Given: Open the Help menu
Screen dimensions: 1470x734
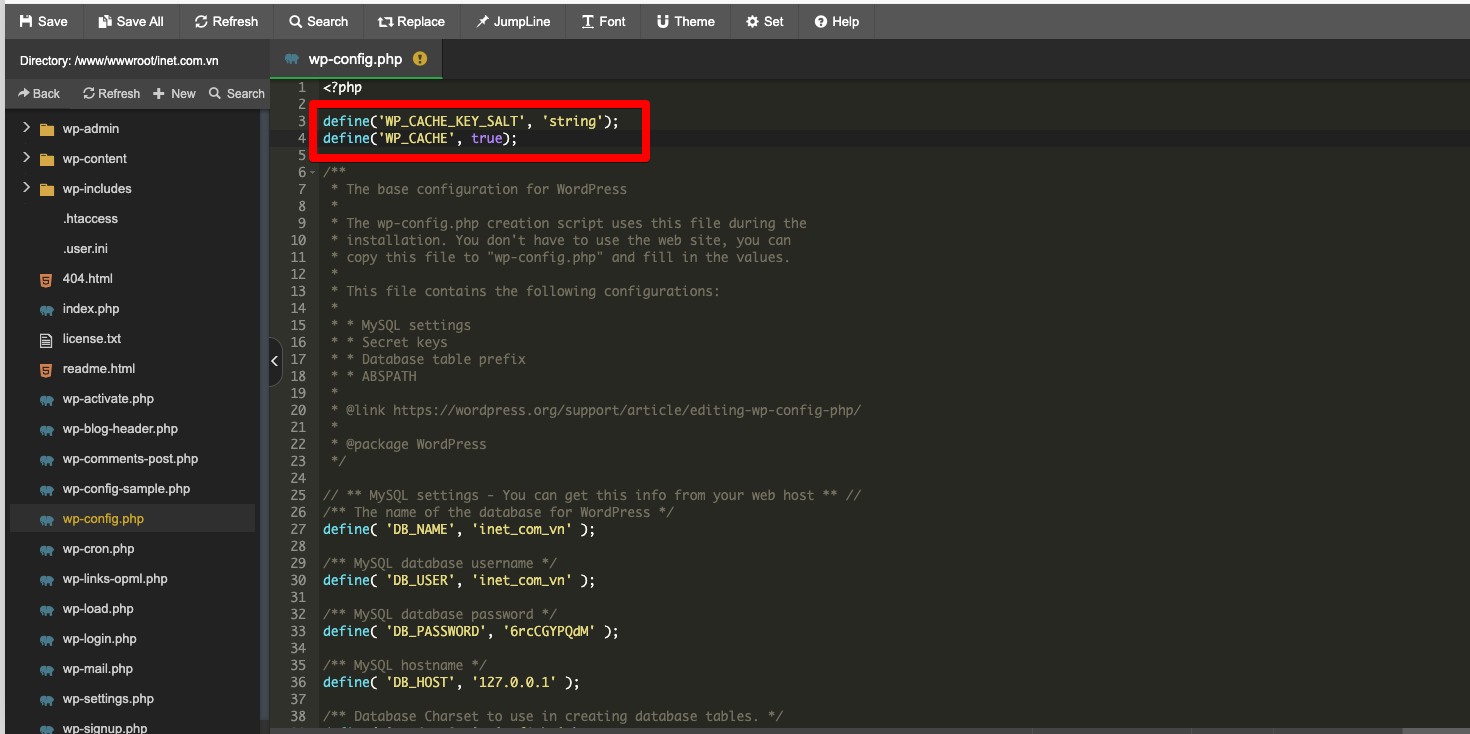Looking at the screenshot, I should [x=837, y=21].
